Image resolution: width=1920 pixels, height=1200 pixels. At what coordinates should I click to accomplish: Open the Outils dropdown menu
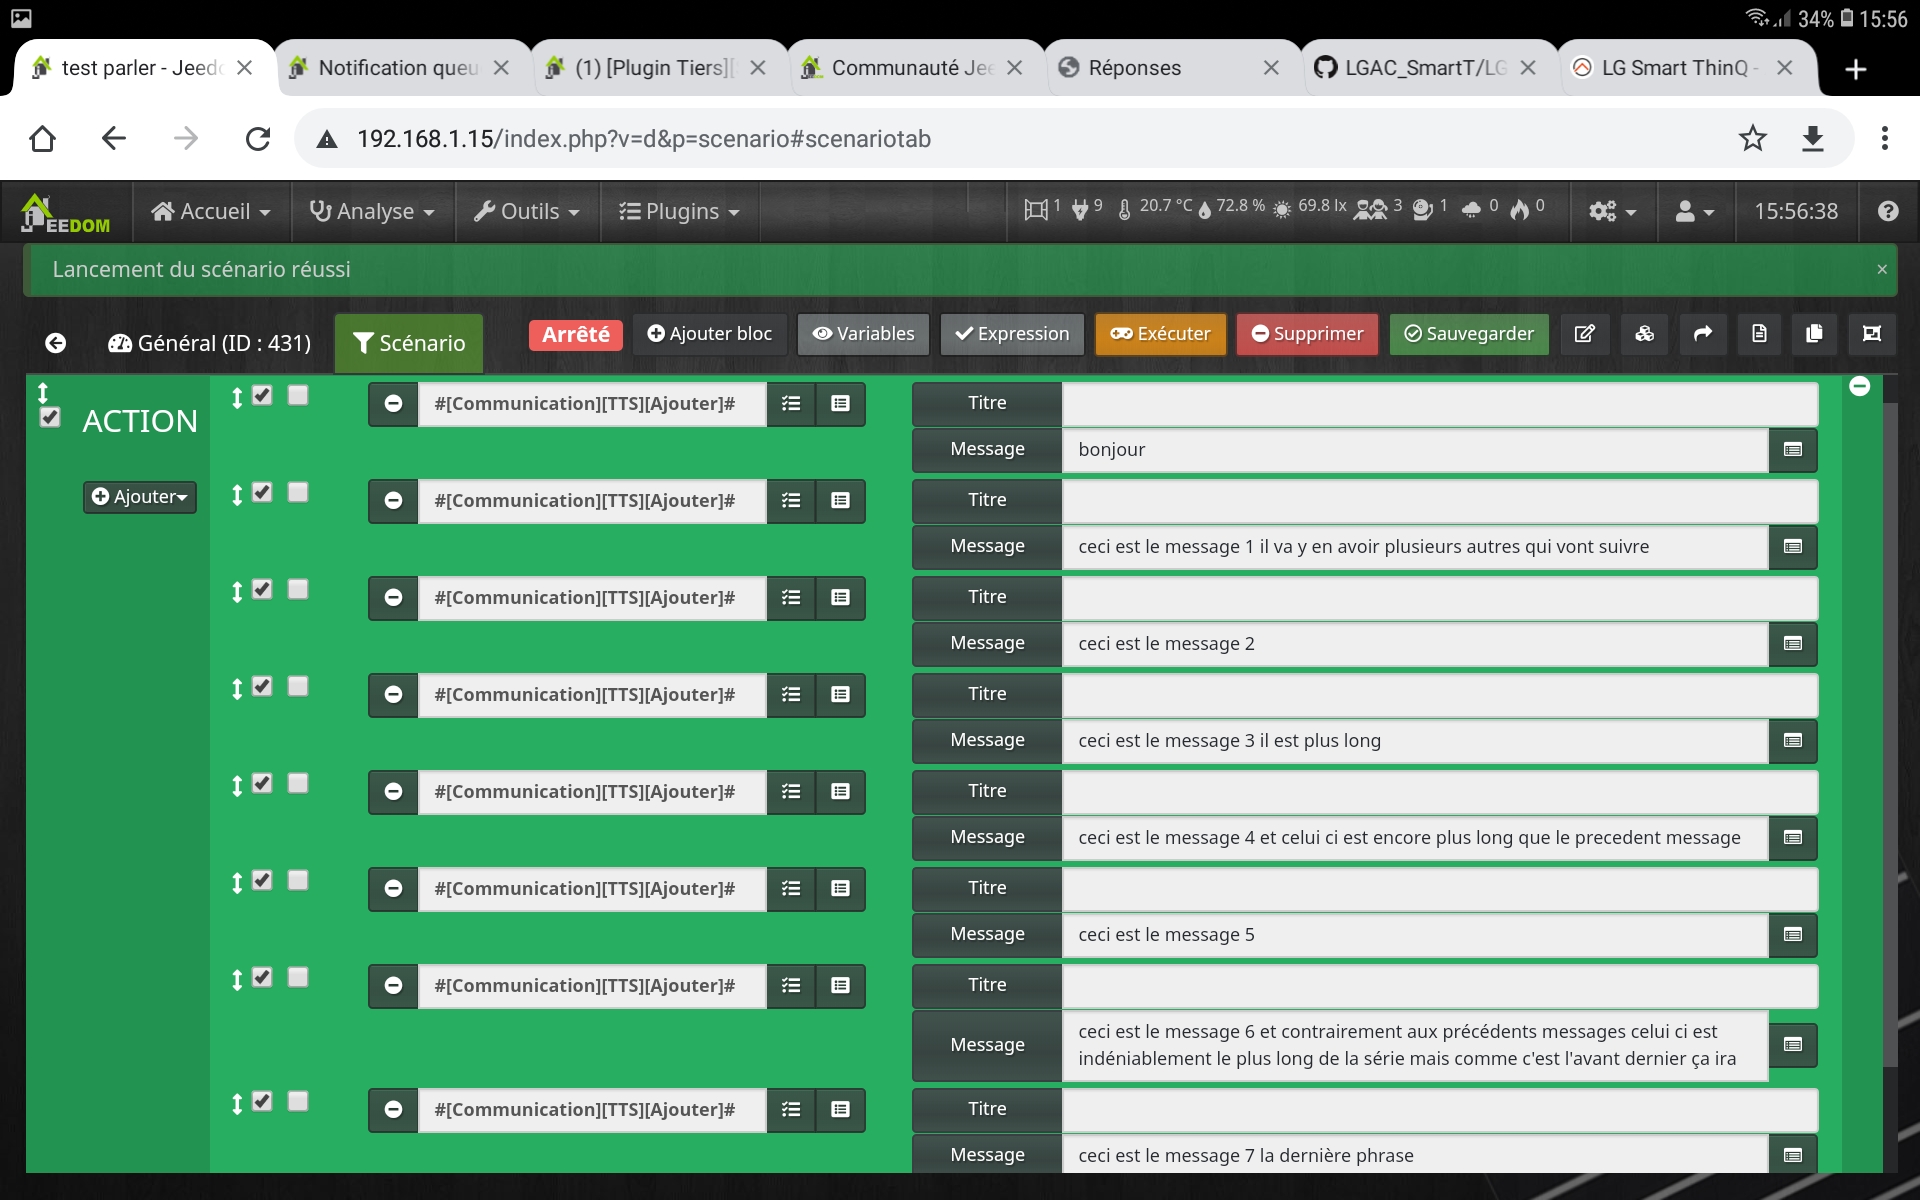click(x=527, y=211)
